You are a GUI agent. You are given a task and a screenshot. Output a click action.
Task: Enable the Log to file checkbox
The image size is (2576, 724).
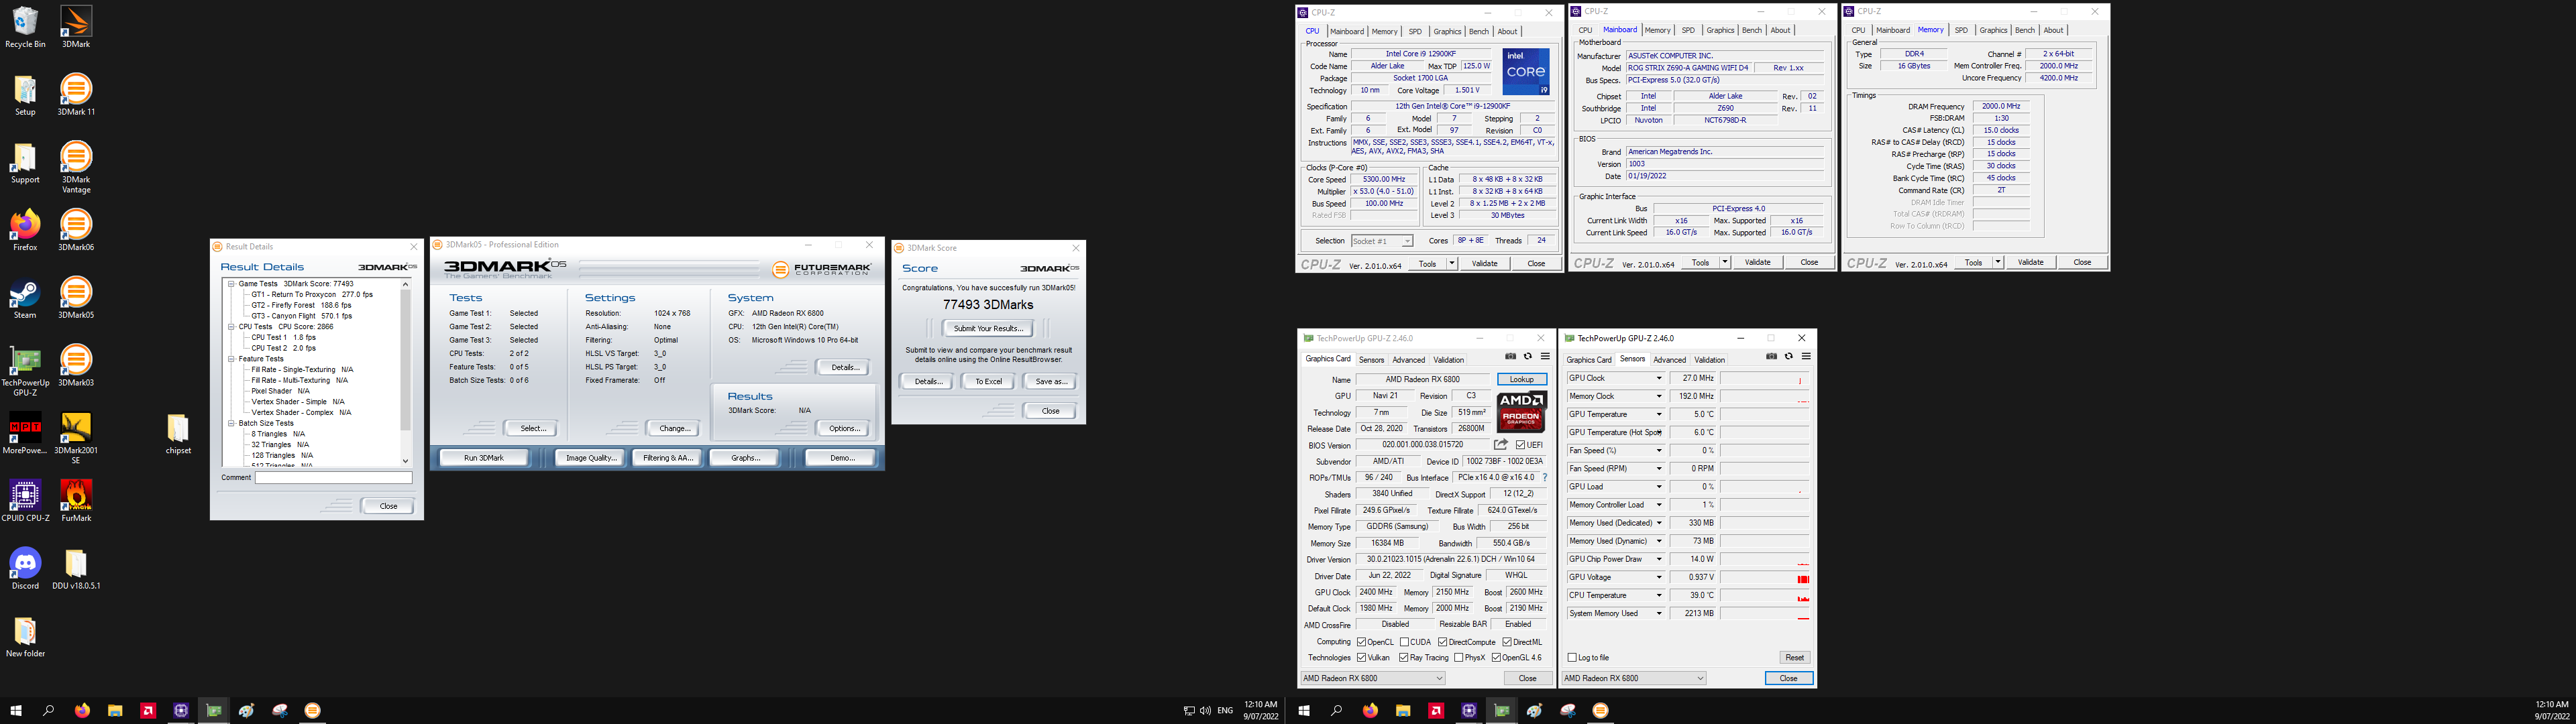click(1572, 658)
